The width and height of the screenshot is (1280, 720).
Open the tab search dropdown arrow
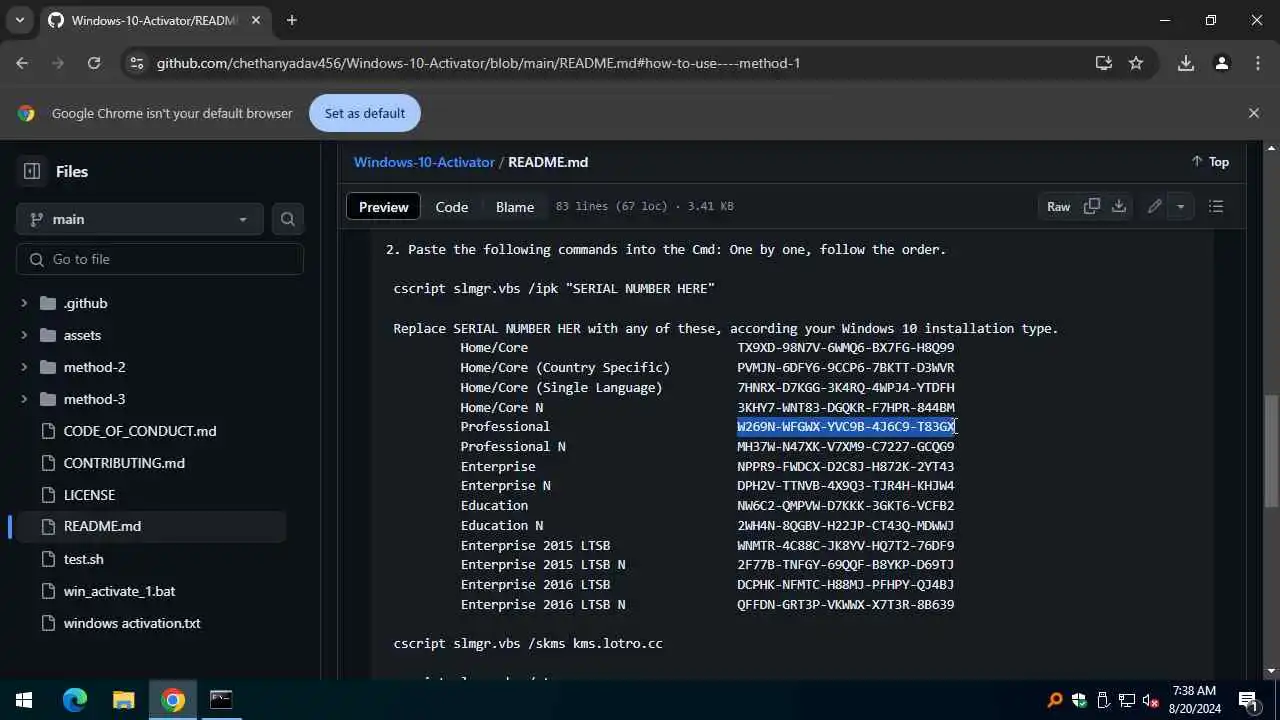(19, 20)
